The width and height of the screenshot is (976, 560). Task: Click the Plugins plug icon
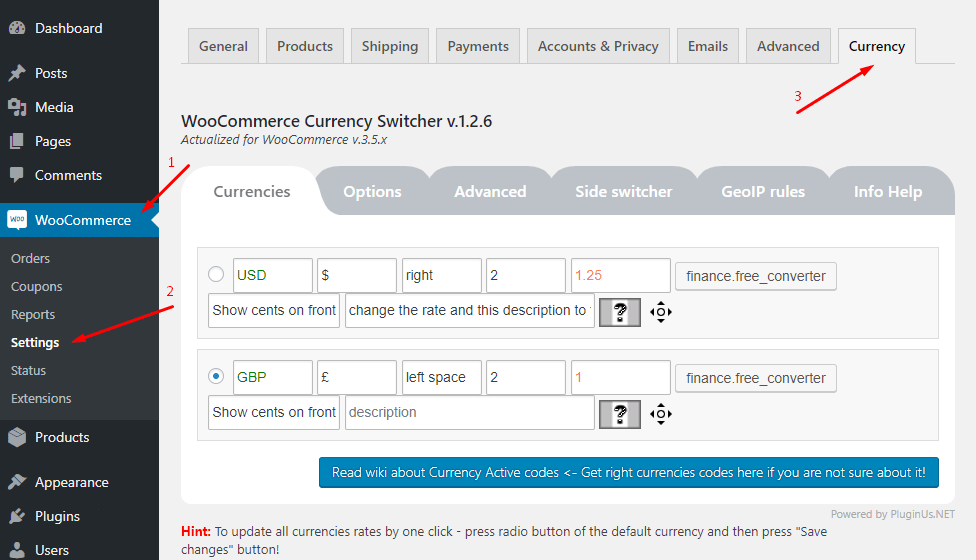coord(17,516)
